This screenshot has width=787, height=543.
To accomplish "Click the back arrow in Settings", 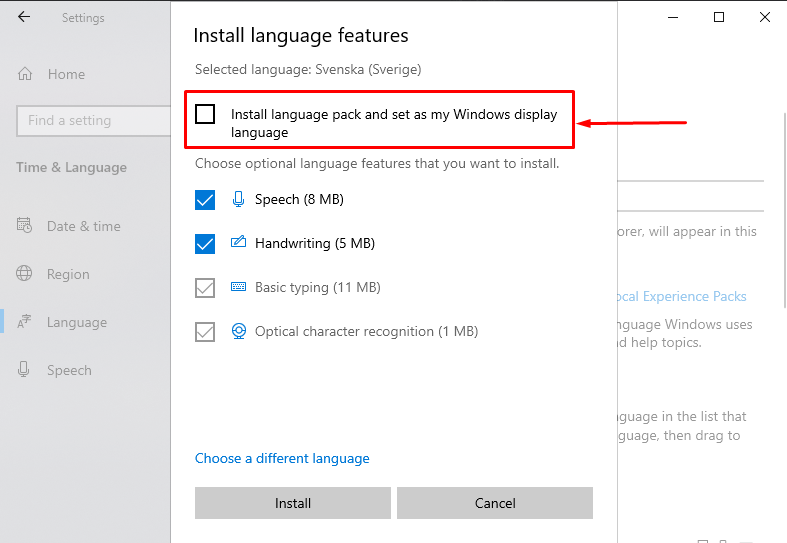I will pos(24,17).
